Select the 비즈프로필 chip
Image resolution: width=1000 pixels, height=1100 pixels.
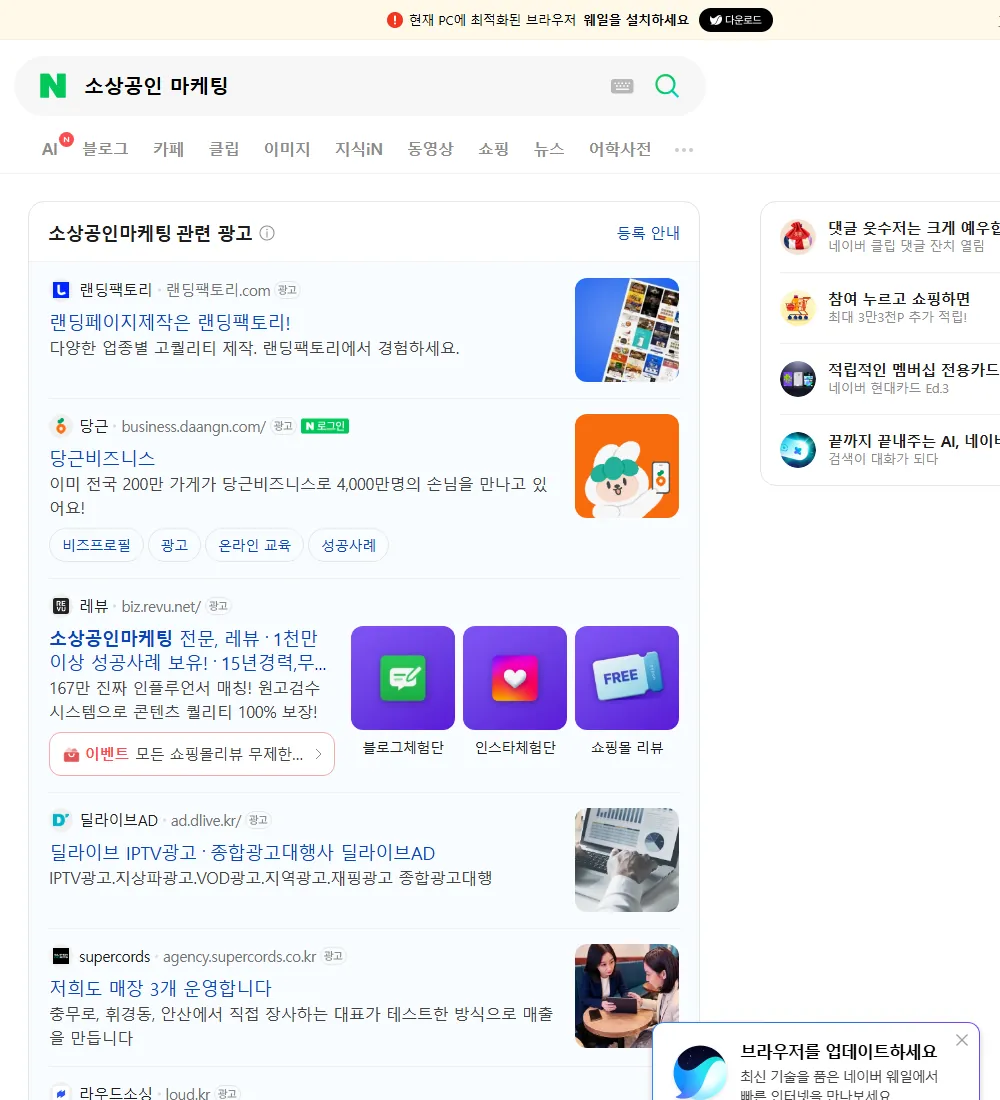pos(96,545)
